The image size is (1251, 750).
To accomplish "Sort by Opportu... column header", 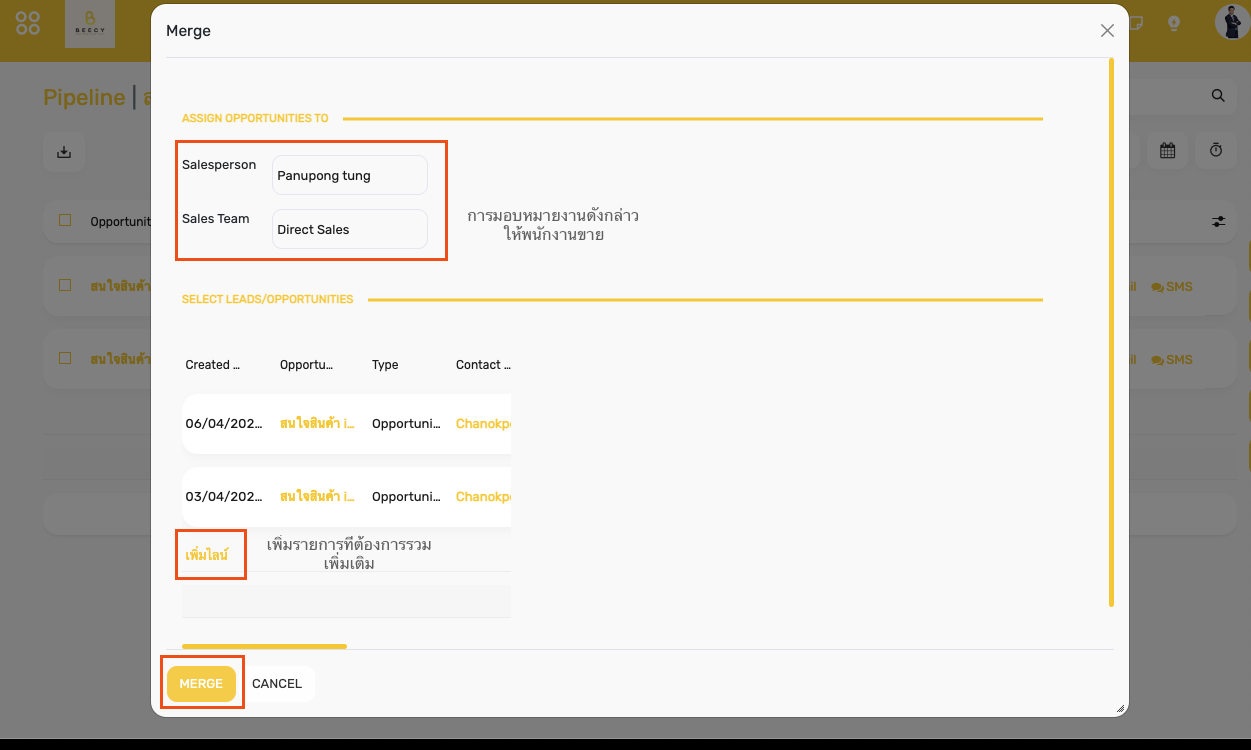I will pyautogui.click(x=307, y=365).
